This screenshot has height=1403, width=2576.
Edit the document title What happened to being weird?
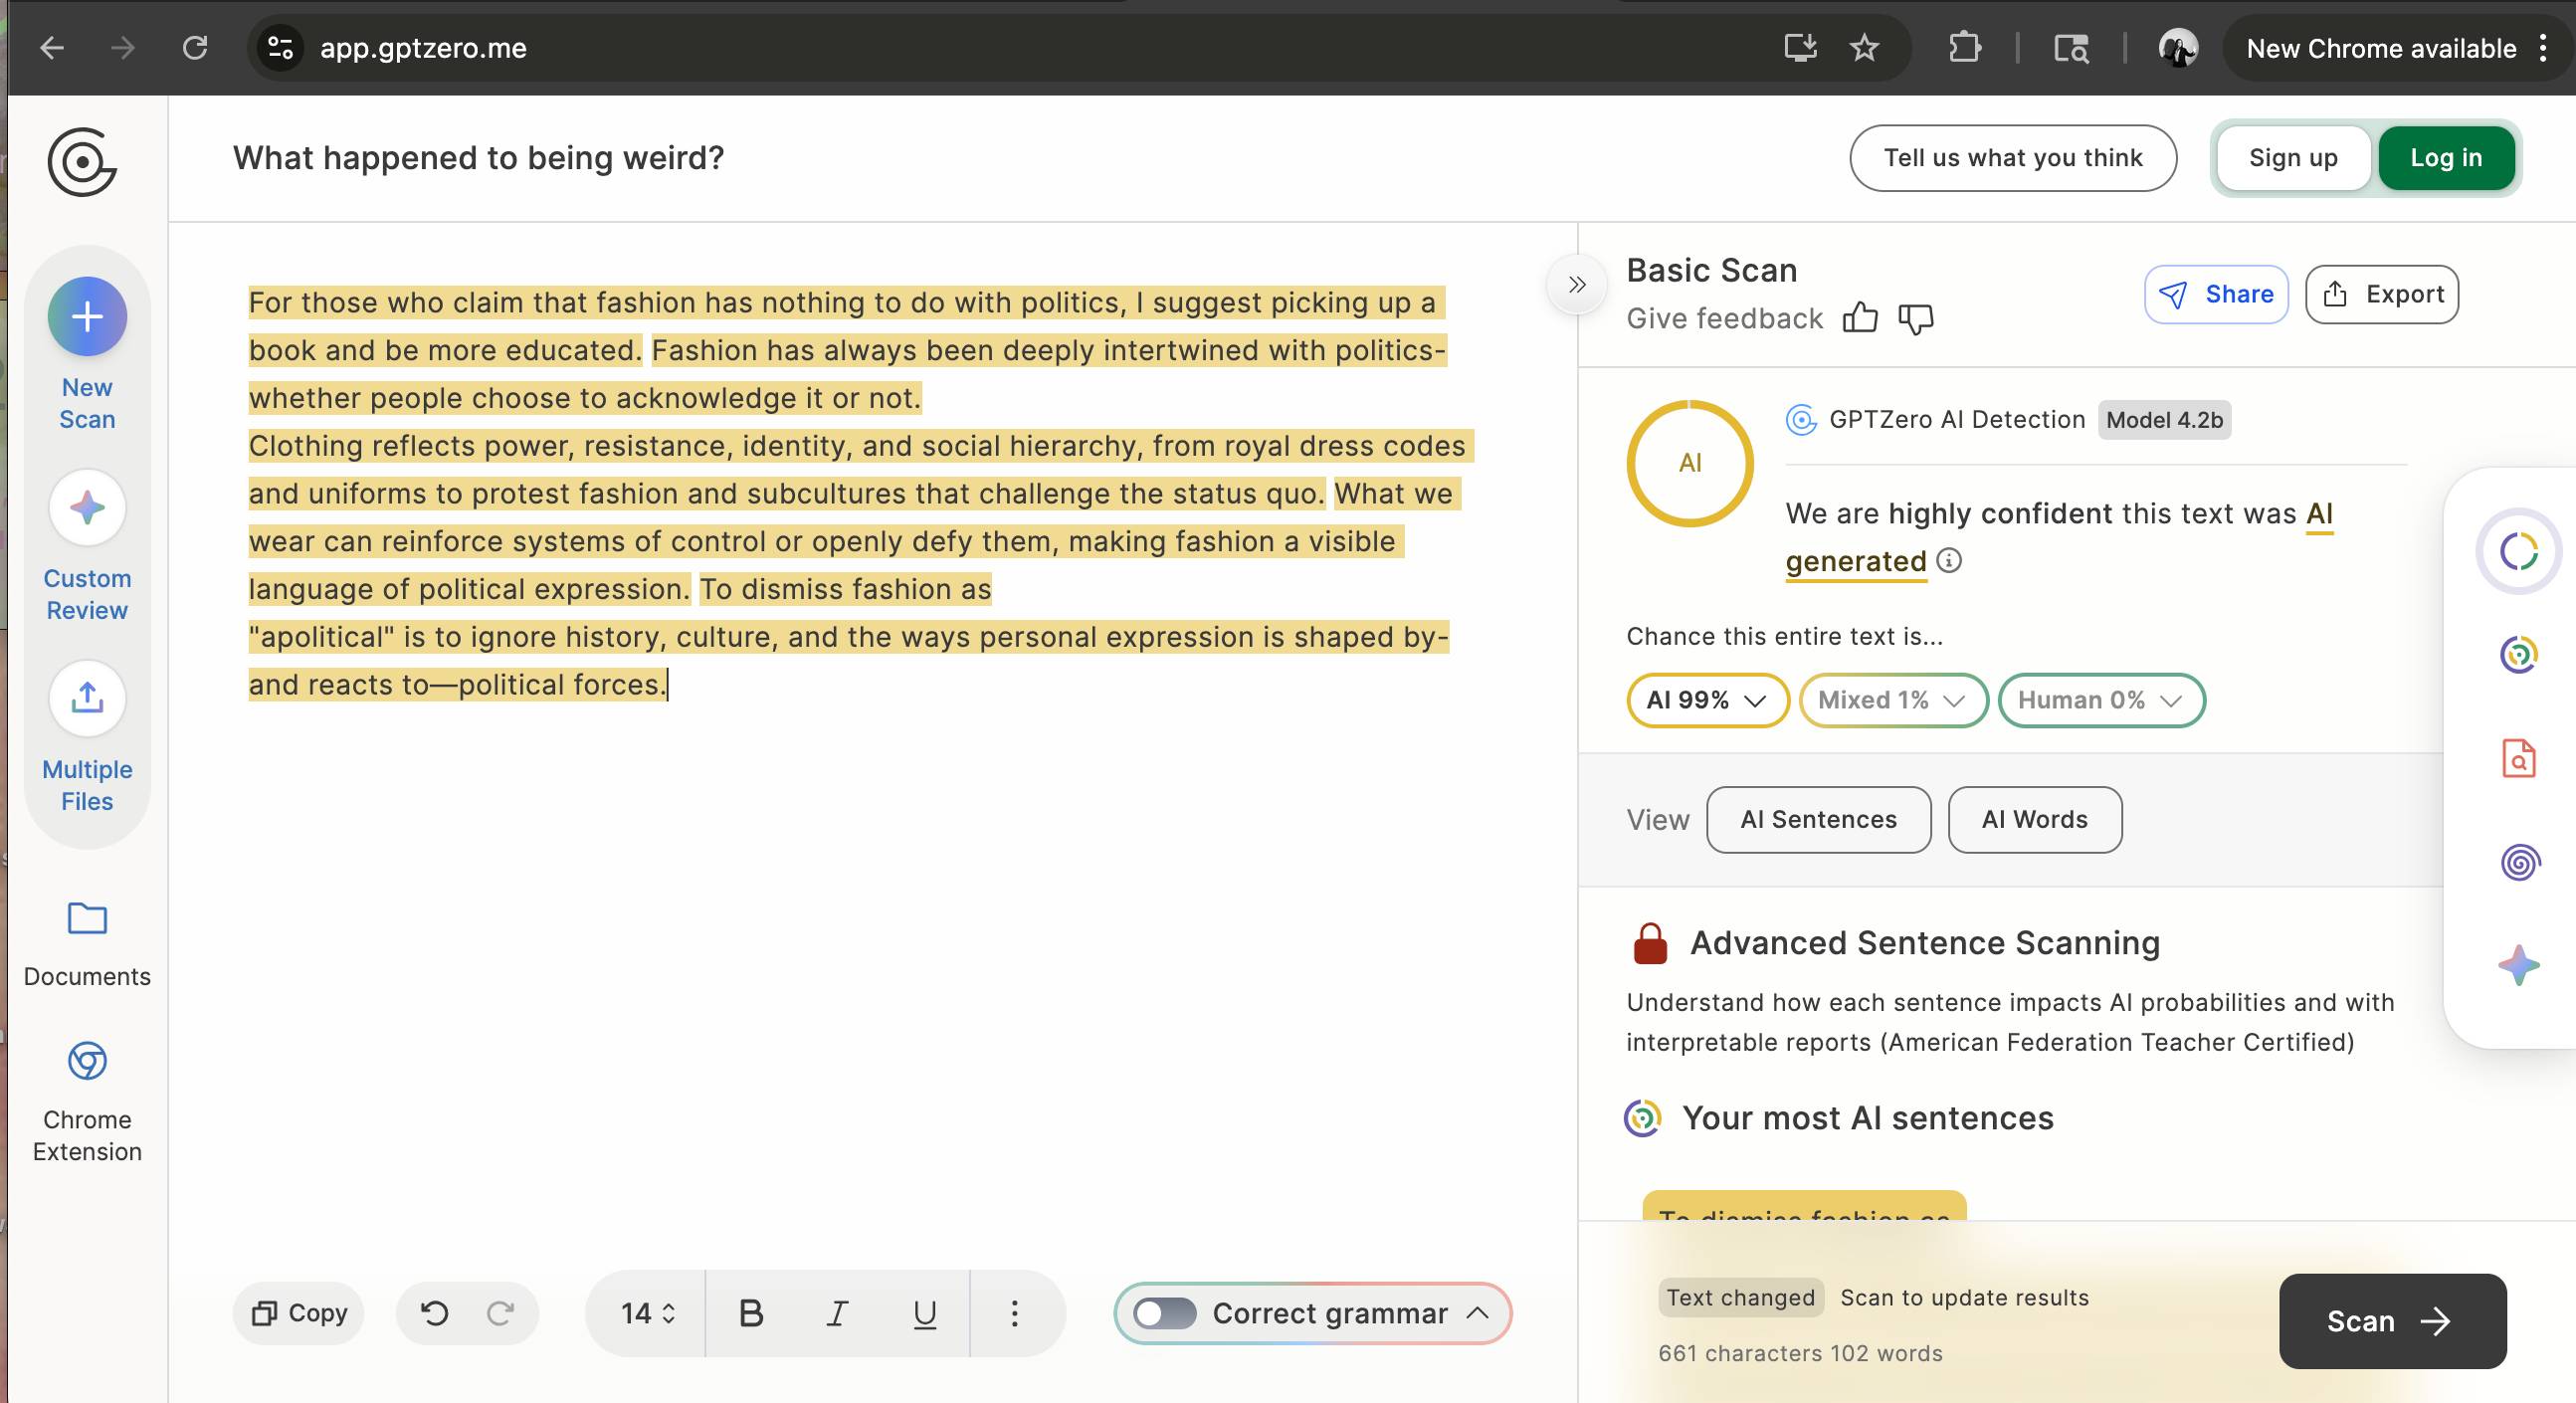pos(478,158)
